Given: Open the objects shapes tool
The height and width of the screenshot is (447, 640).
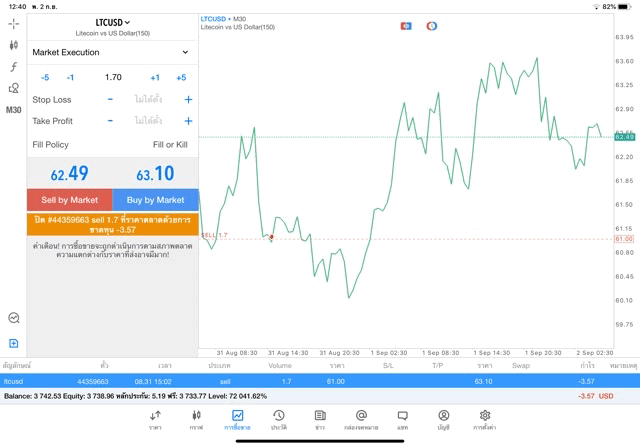Looking at the screenshot, I should 13,88.
